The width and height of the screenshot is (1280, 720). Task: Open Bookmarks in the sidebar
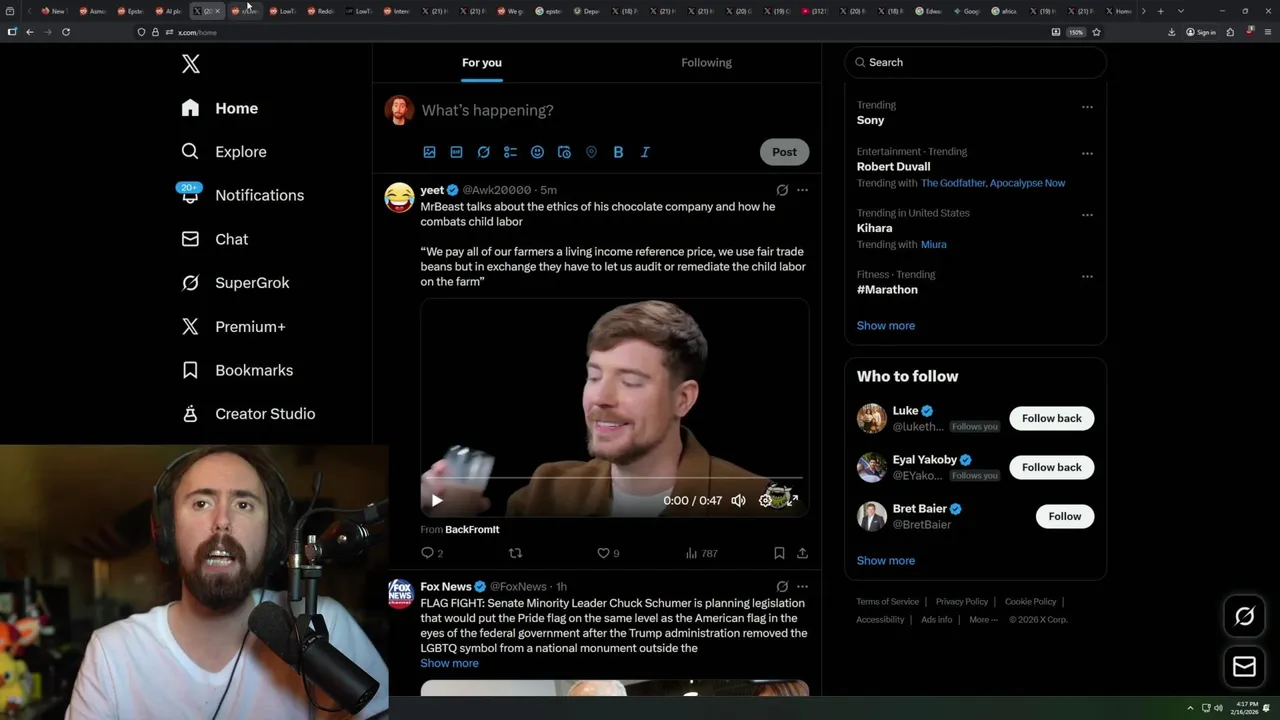pyautogui.click(x=237, y=370)
